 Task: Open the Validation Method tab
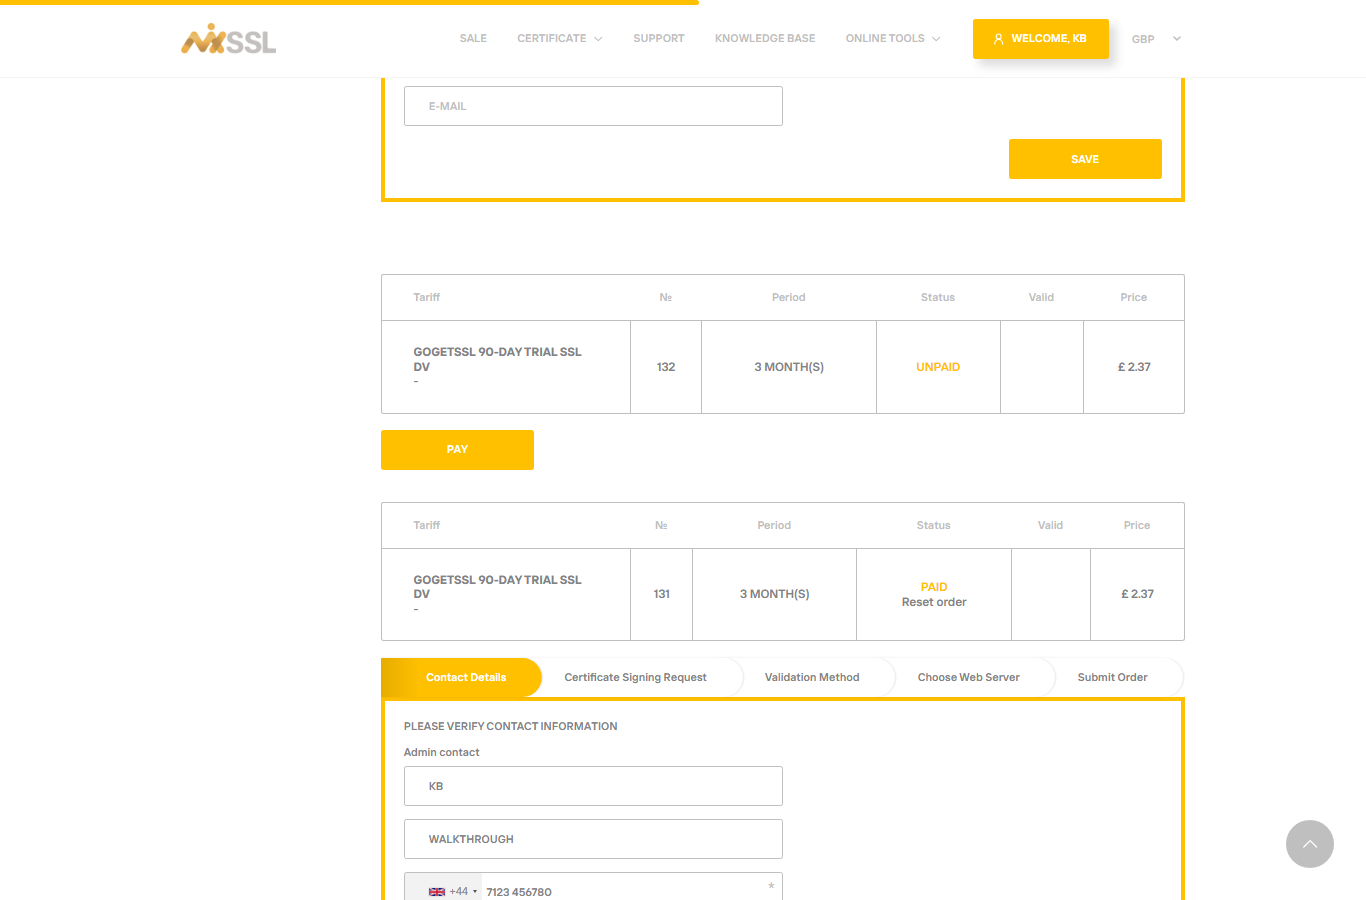812,678
